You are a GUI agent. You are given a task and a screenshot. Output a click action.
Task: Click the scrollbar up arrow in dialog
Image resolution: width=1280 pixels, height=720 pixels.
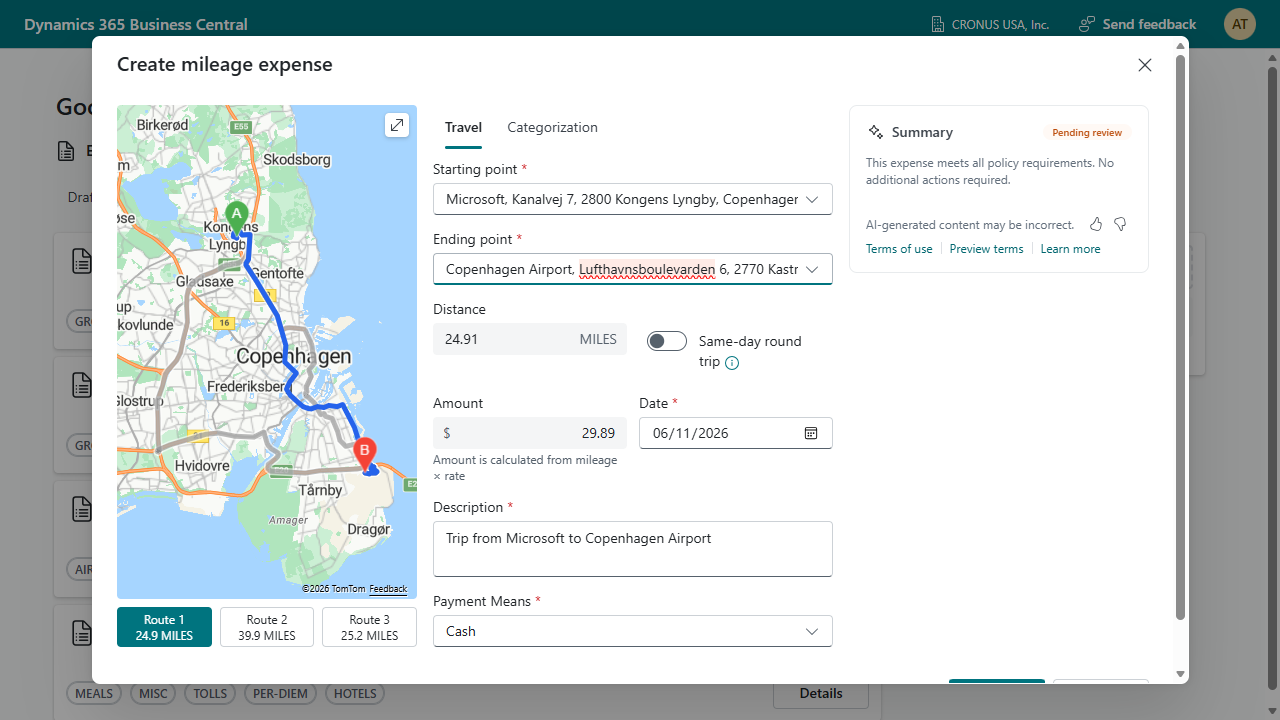point(1181,45)
